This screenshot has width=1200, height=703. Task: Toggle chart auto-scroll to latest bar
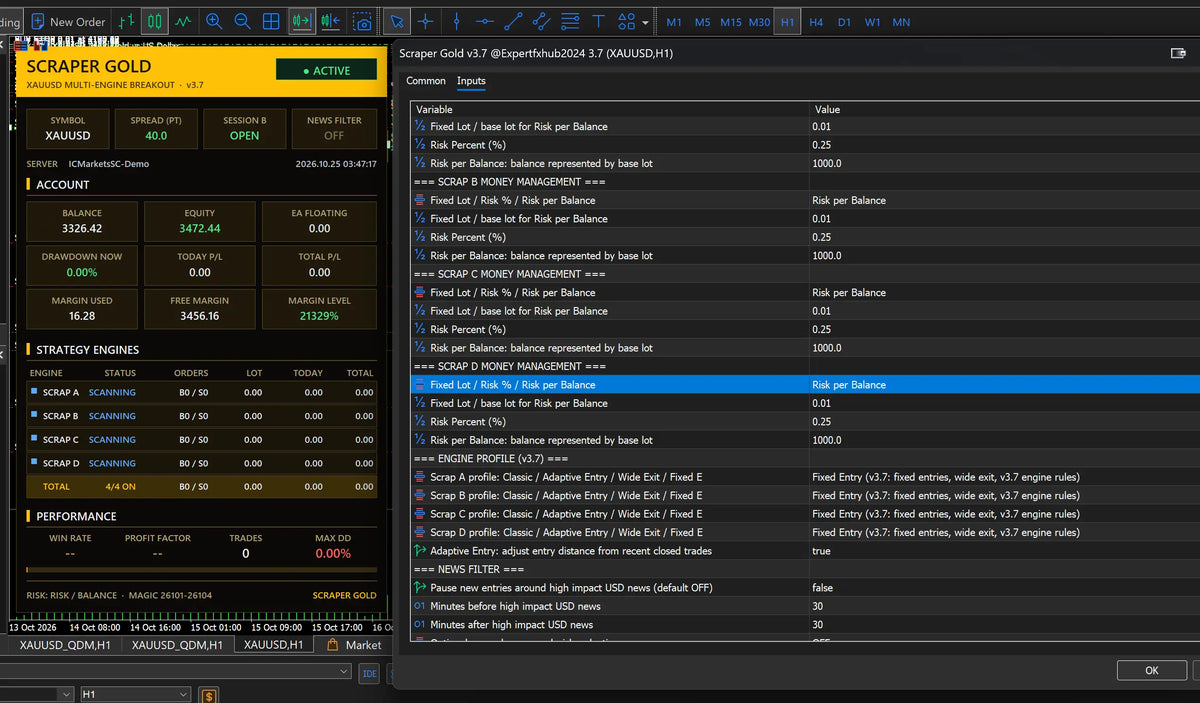click(x=301, y=21)
